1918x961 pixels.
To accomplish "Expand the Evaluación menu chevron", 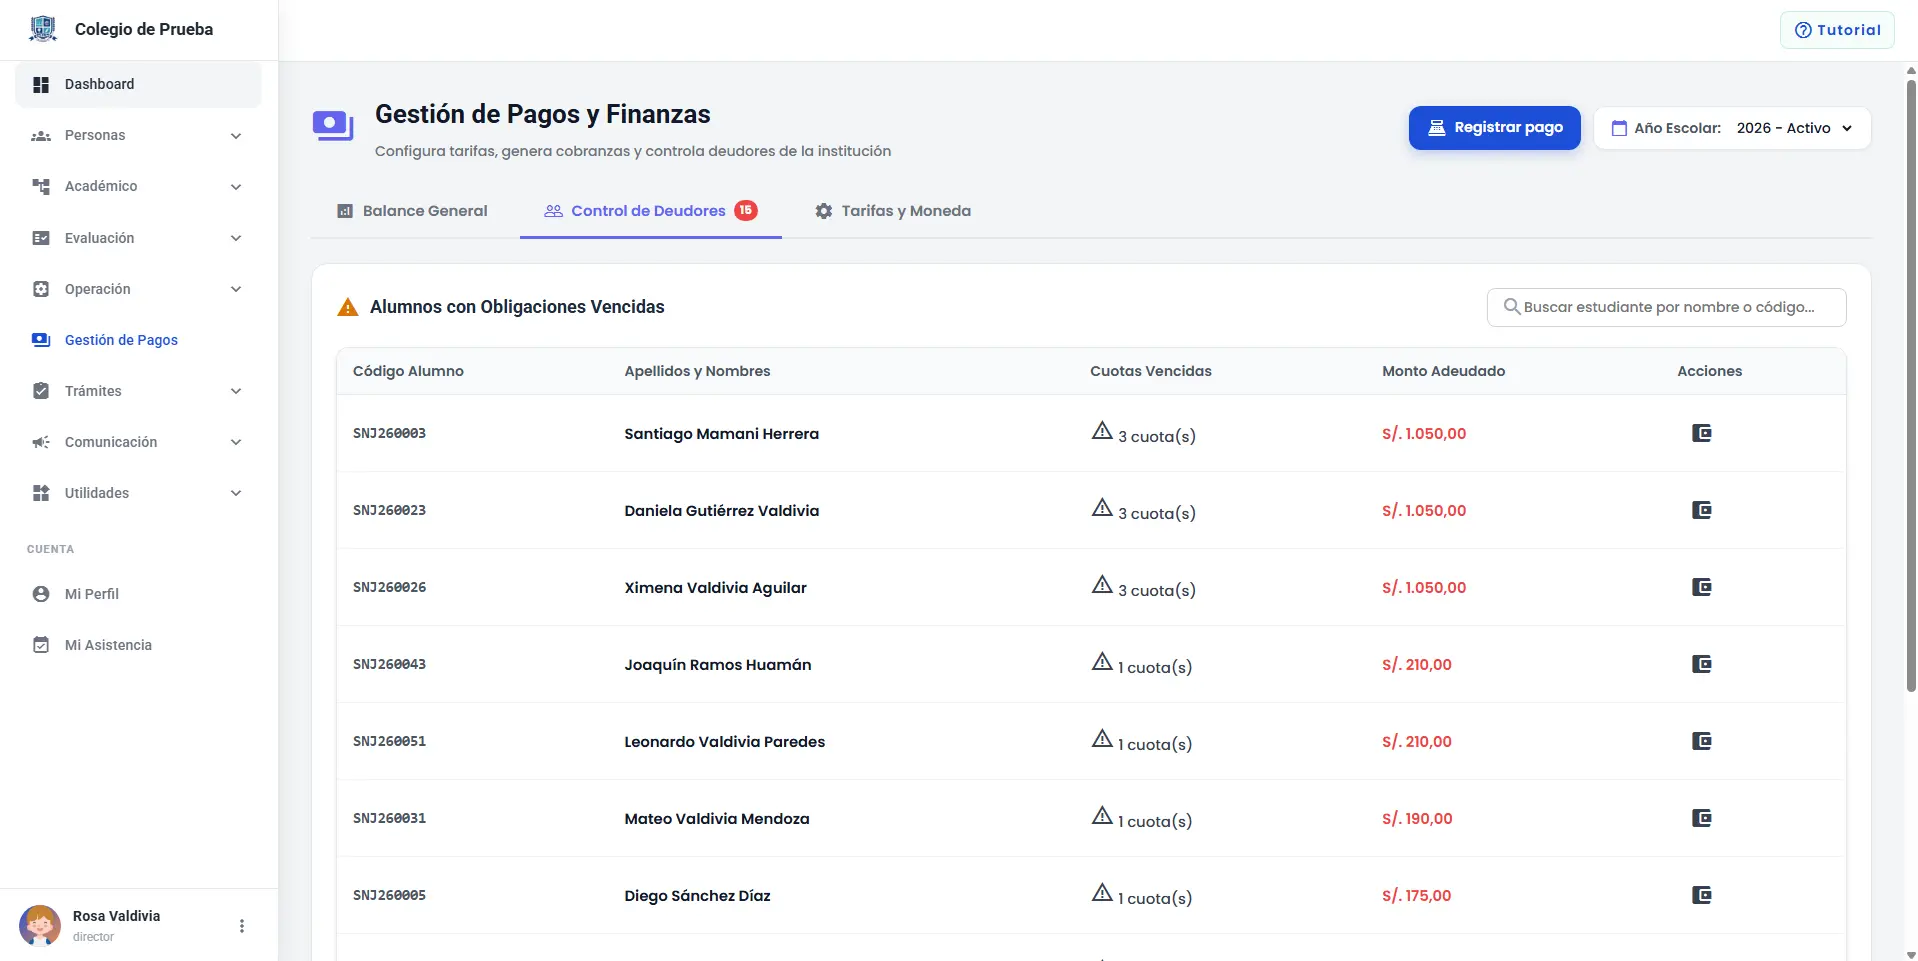I will (x=236, y=238).
